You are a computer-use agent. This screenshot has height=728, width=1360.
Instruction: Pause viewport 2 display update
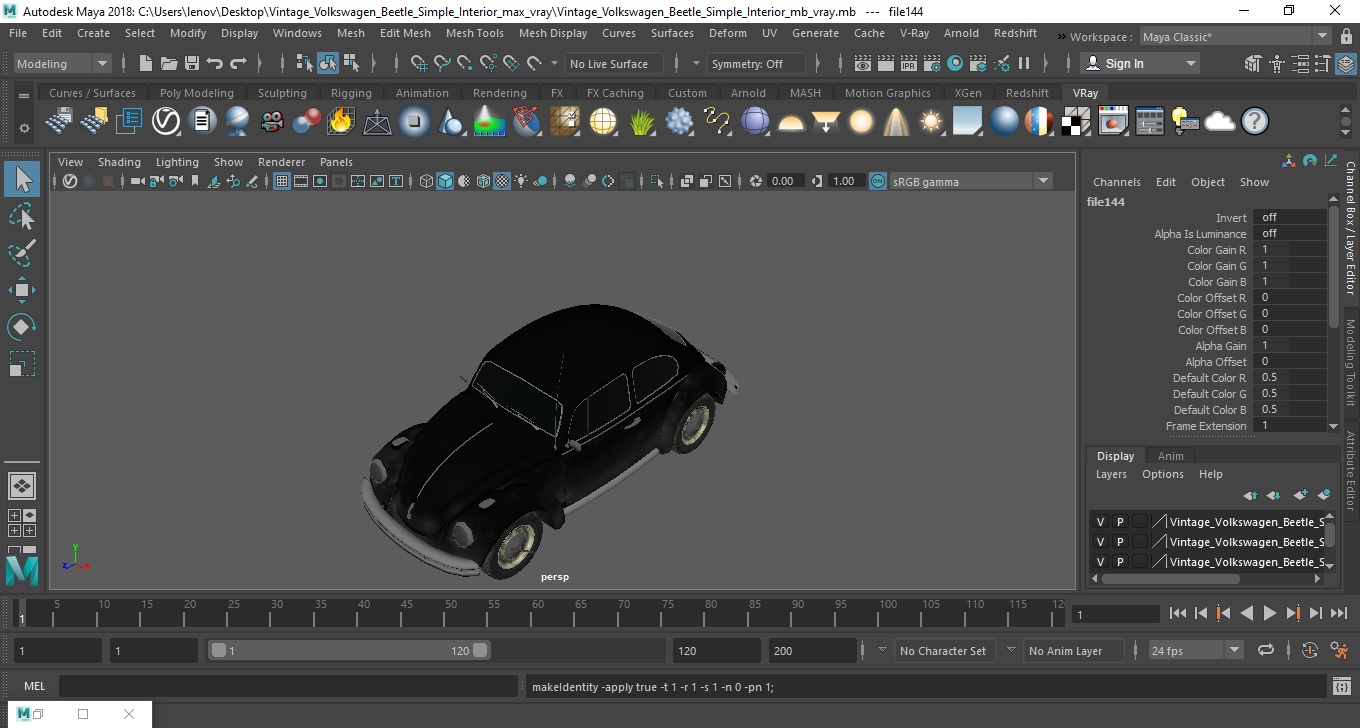[x=1024, y=63]
